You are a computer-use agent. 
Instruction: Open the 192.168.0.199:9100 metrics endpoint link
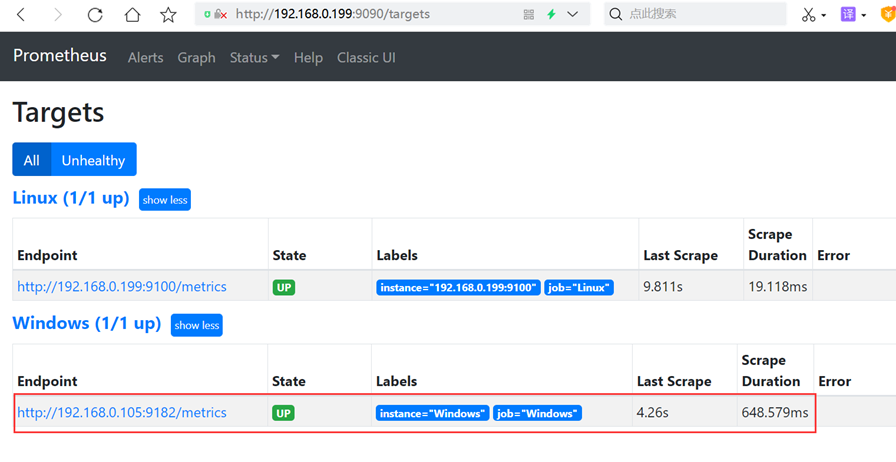coord(122,286)
